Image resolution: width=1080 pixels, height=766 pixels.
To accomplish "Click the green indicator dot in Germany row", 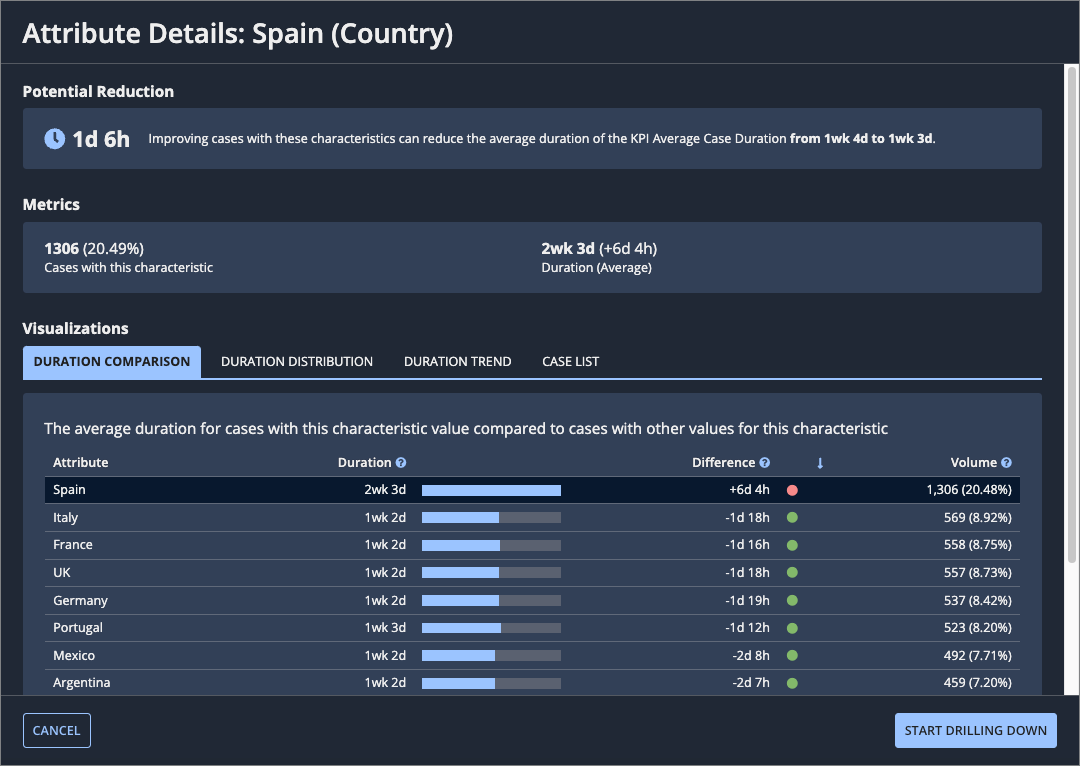I will [x=792, y=601].
